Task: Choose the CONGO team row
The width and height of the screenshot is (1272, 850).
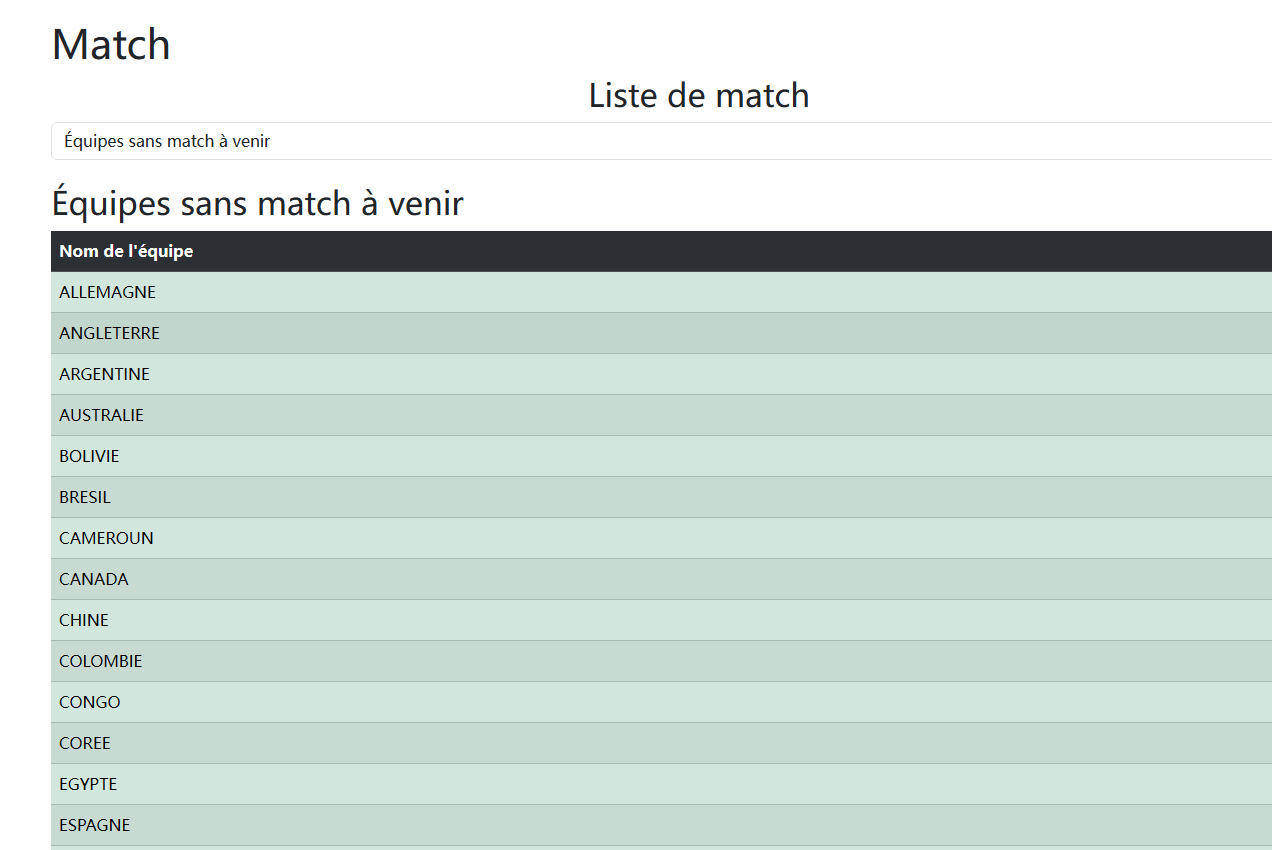Action: coord(90,702)
